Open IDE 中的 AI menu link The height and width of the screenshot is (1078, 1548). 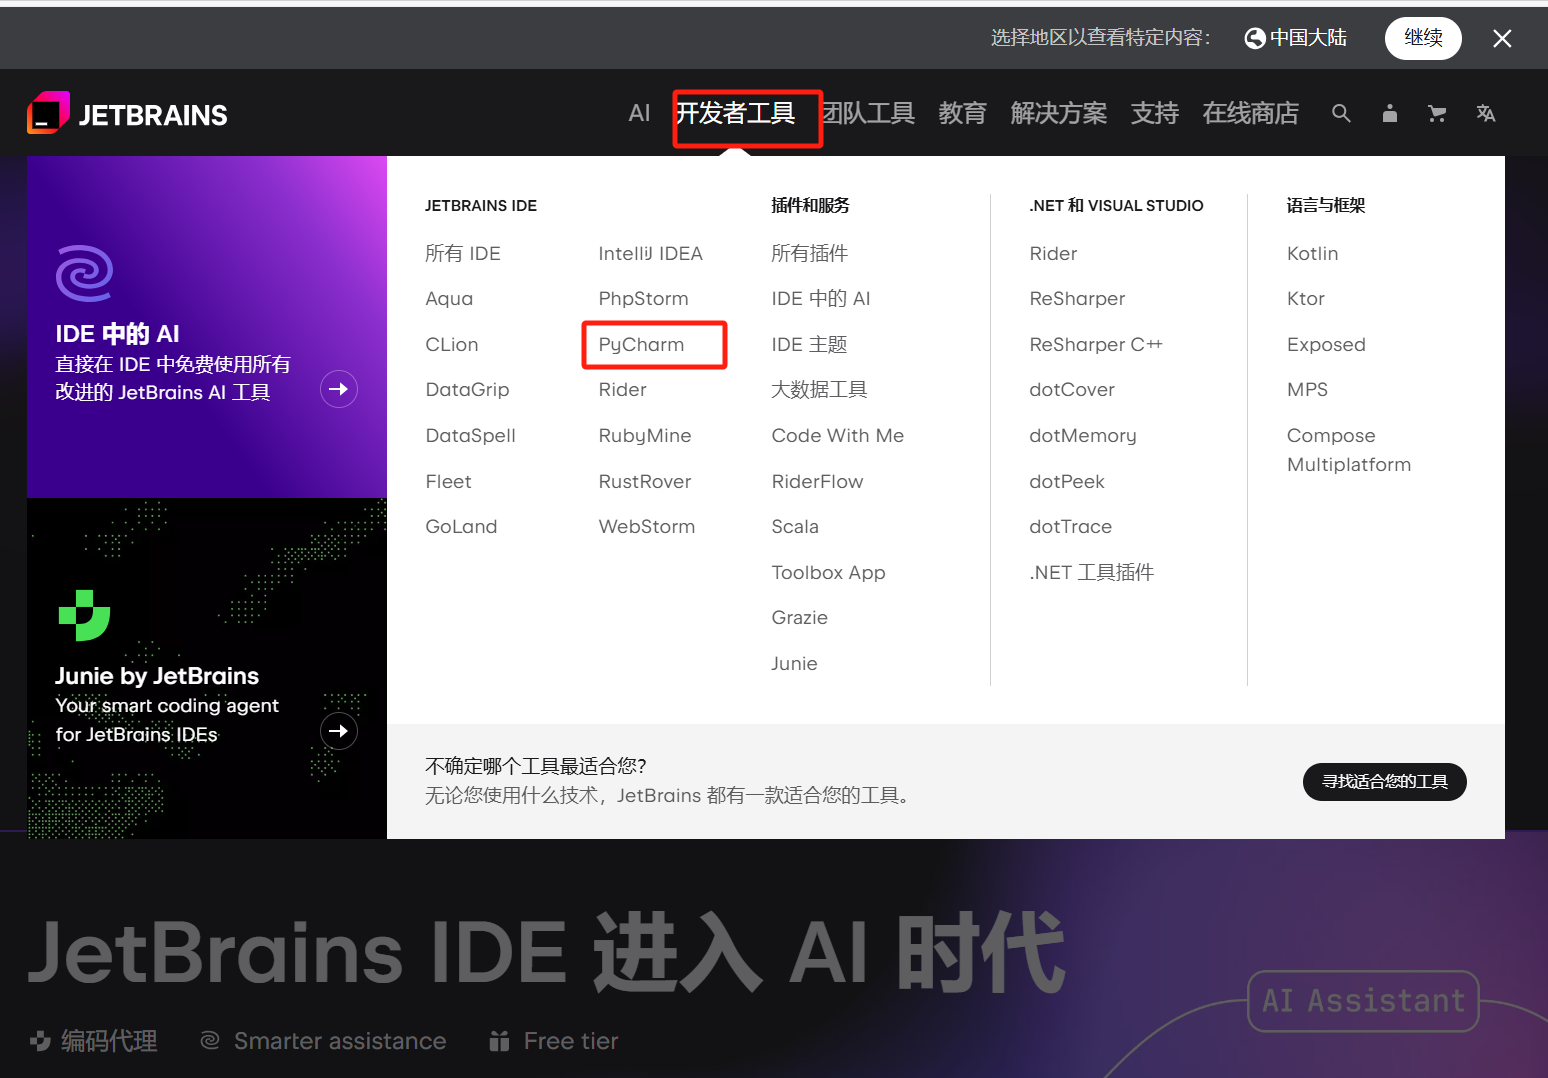(x=820, y=298)
